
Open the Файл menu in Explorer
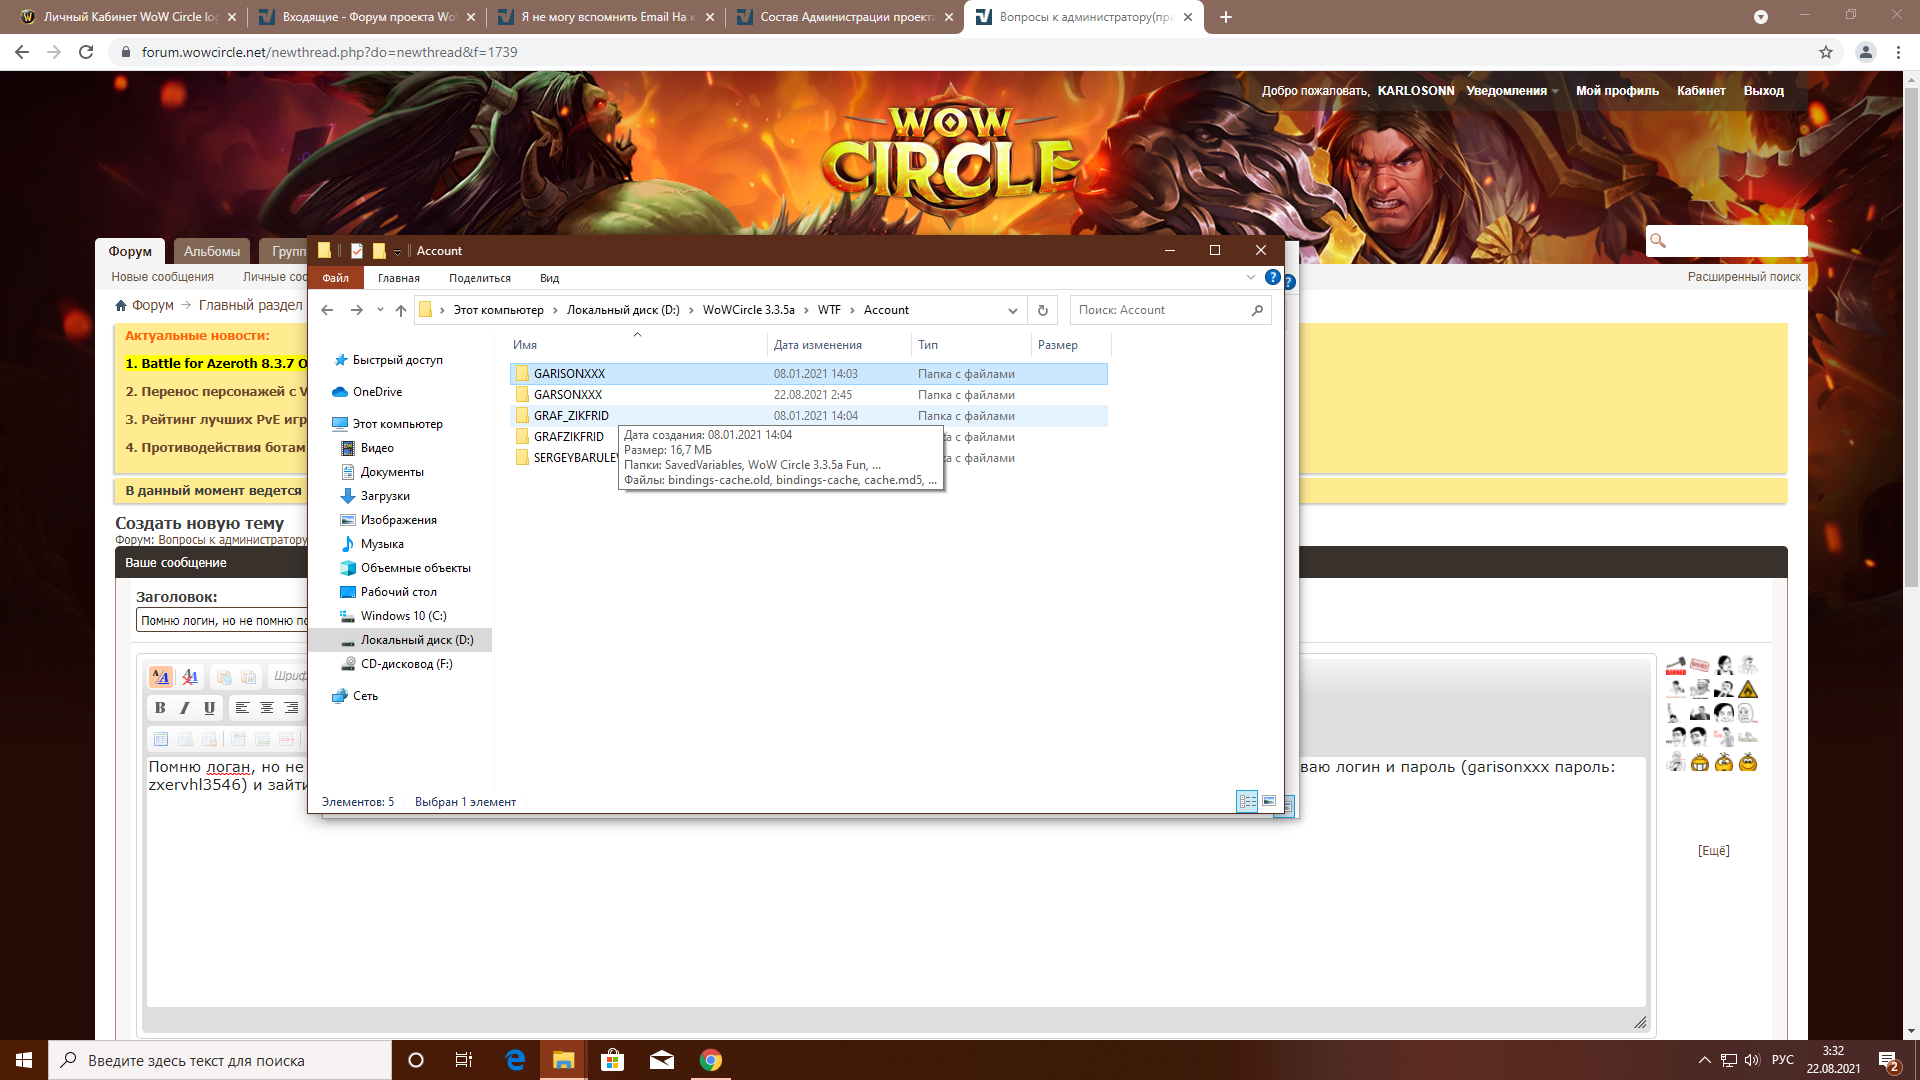point(335,278)
